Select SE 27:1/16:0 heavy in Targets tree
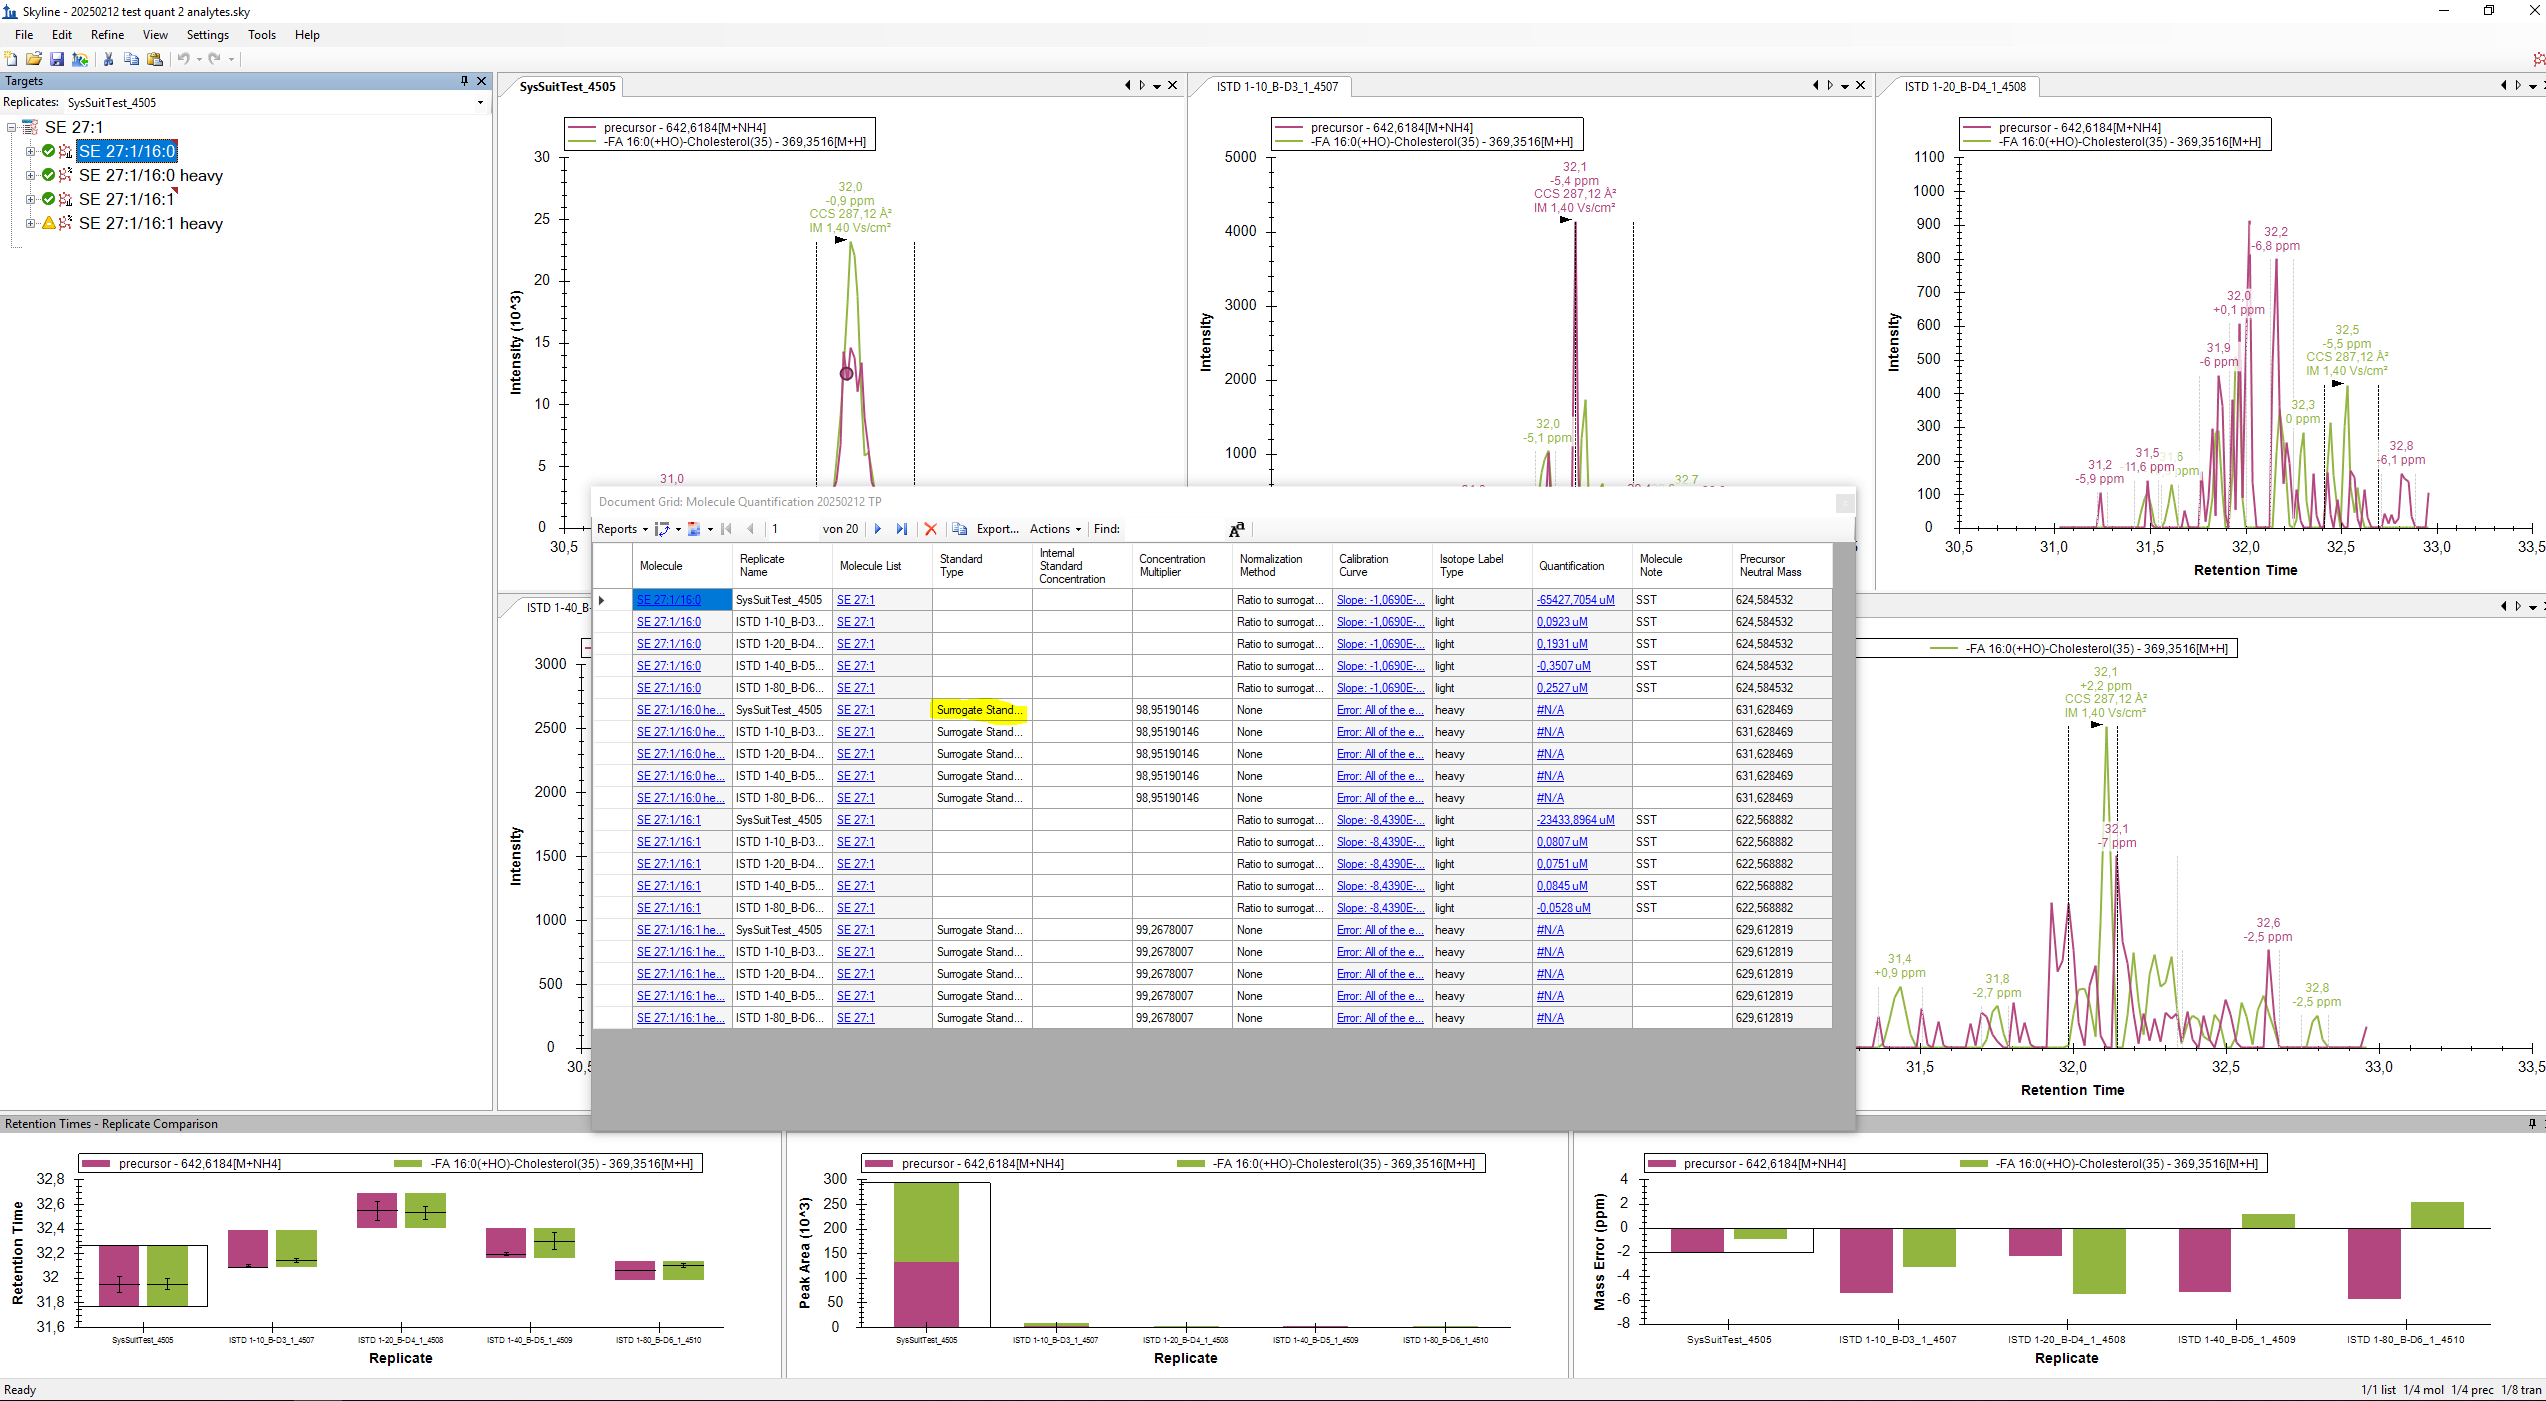Image resolution: width=2546 pixels, height=1401 pixels. (x=150, y=176)
